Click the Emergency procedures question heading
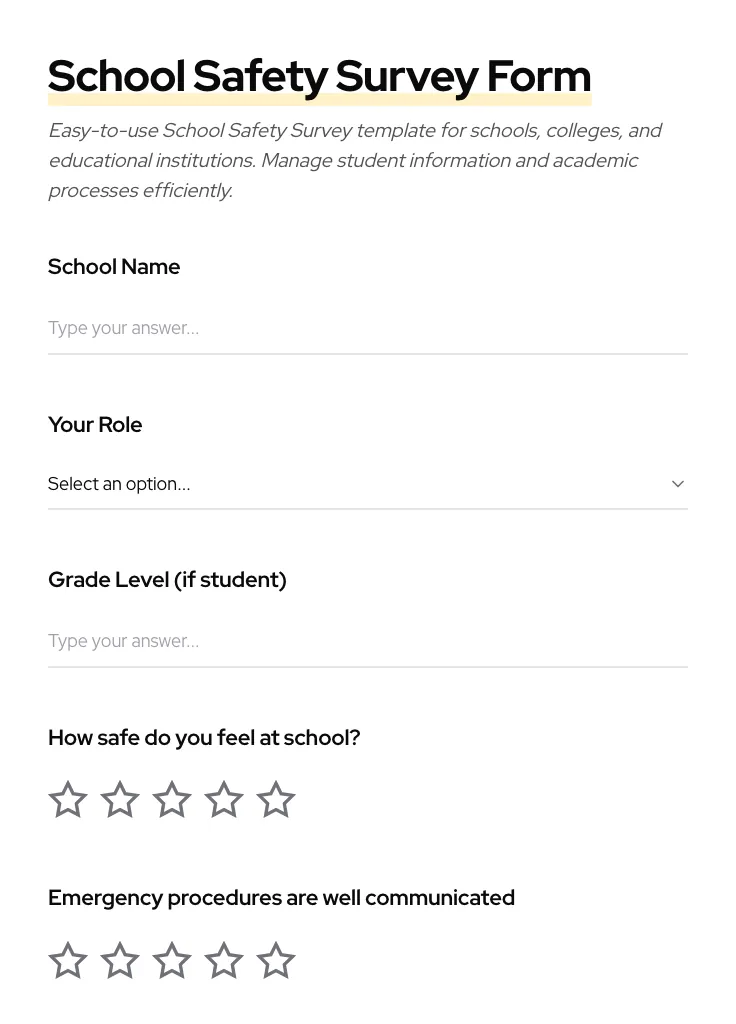 pyautogui.click(x=281, y=897)
